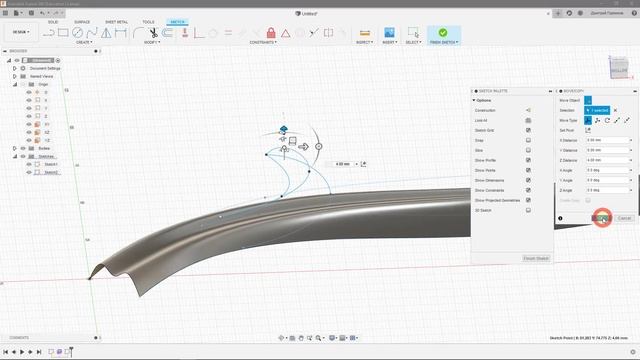Click the red lock Fix constraint
640x360 pixels.
click(x=271, y=33)
